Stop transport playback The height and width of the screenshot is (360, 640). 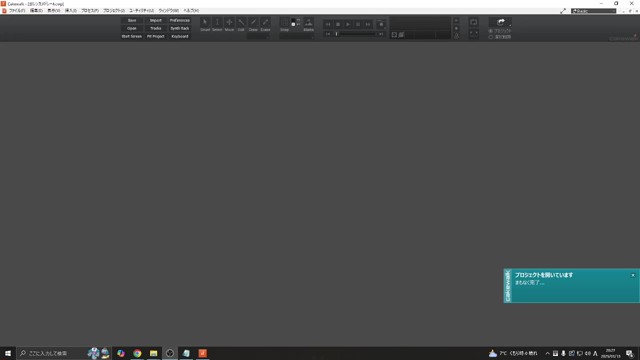[338, 24]
